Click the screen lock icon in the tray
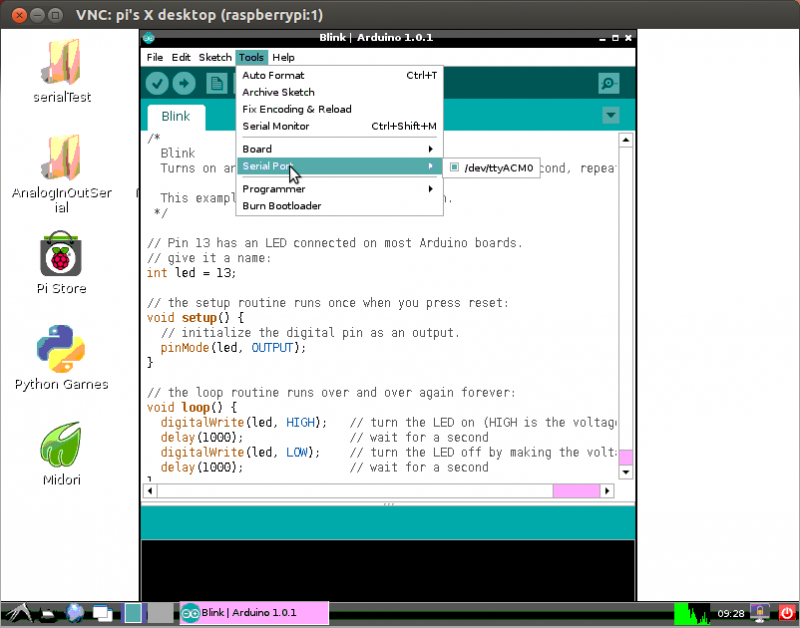 coord(760,613)
